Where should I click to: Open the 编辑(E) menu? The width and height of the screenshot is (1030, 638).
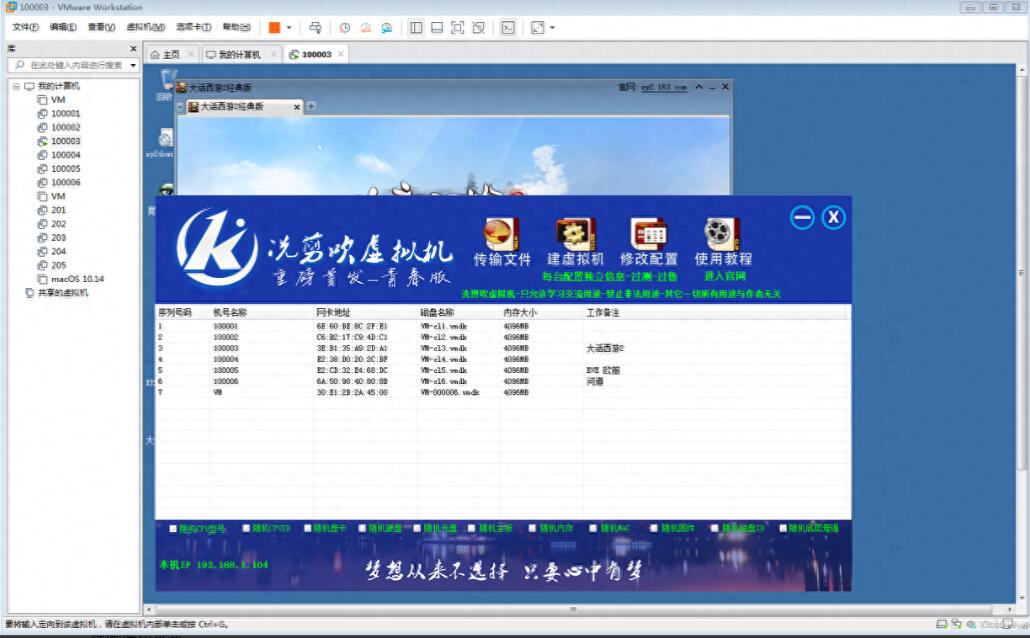tap(63, 27)
